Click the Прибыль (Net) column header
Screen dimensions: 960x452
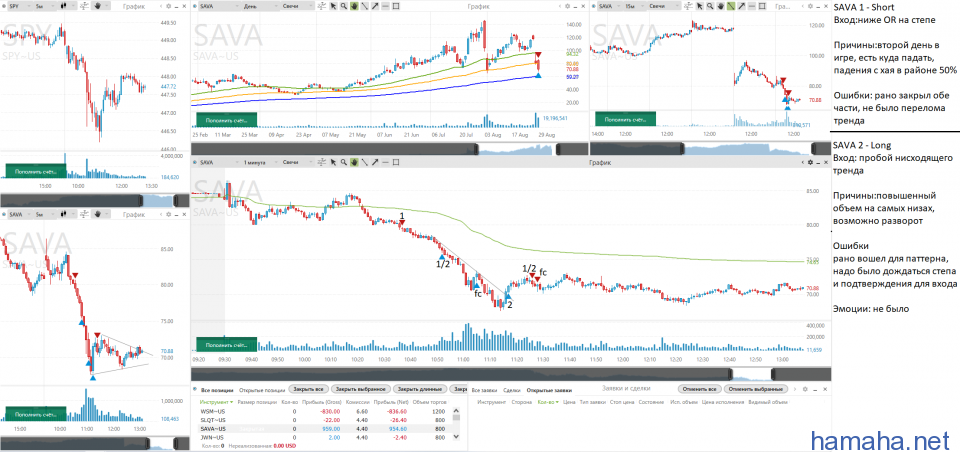[391, 402]
